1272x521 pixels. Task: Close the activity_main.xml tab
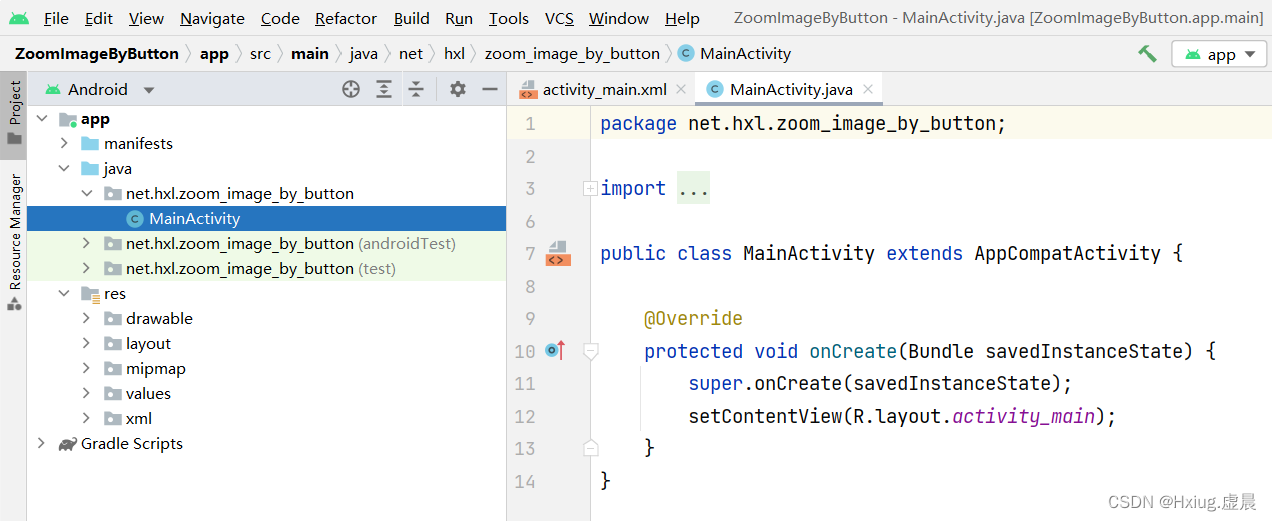click(681, 89)
